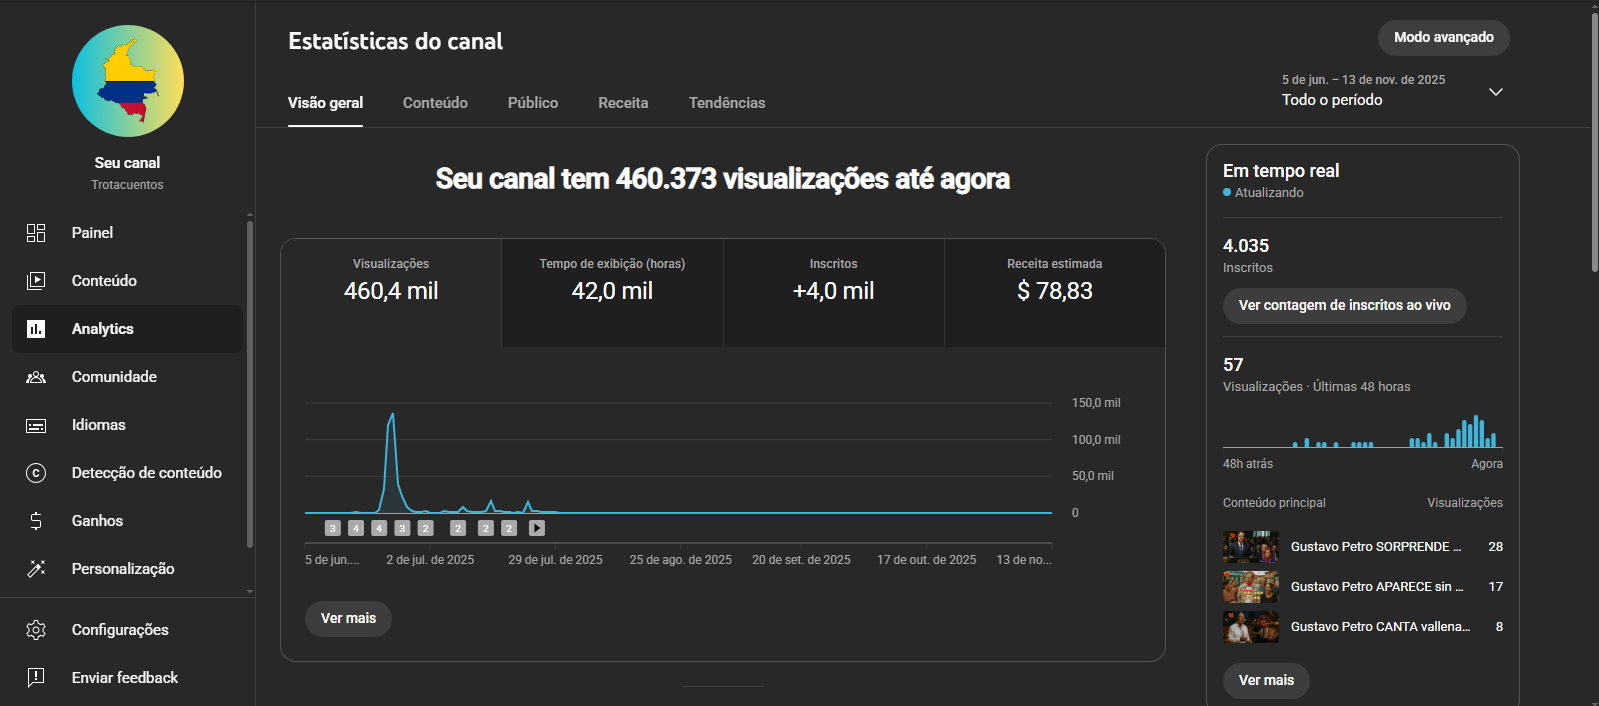
Task: Open Personalização magic wand icon
Action: tap(36, 569)
